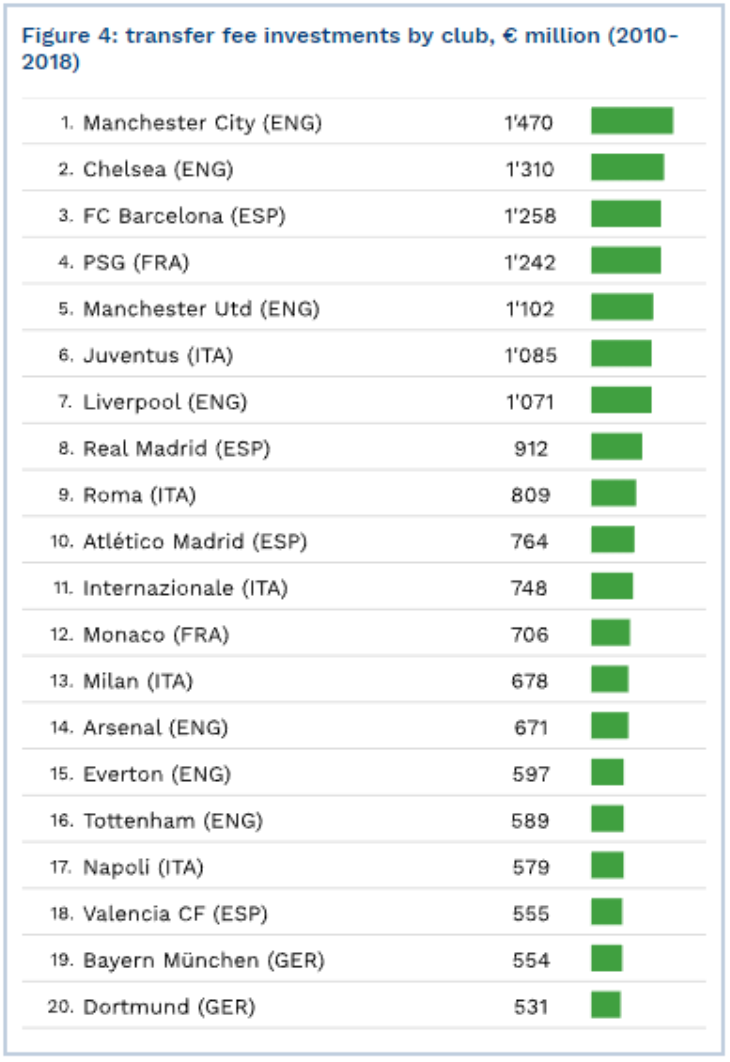The width and height of the screenshot is (730, 1062).
Task: Click Milan's 678 value
Action: (530, 681)
